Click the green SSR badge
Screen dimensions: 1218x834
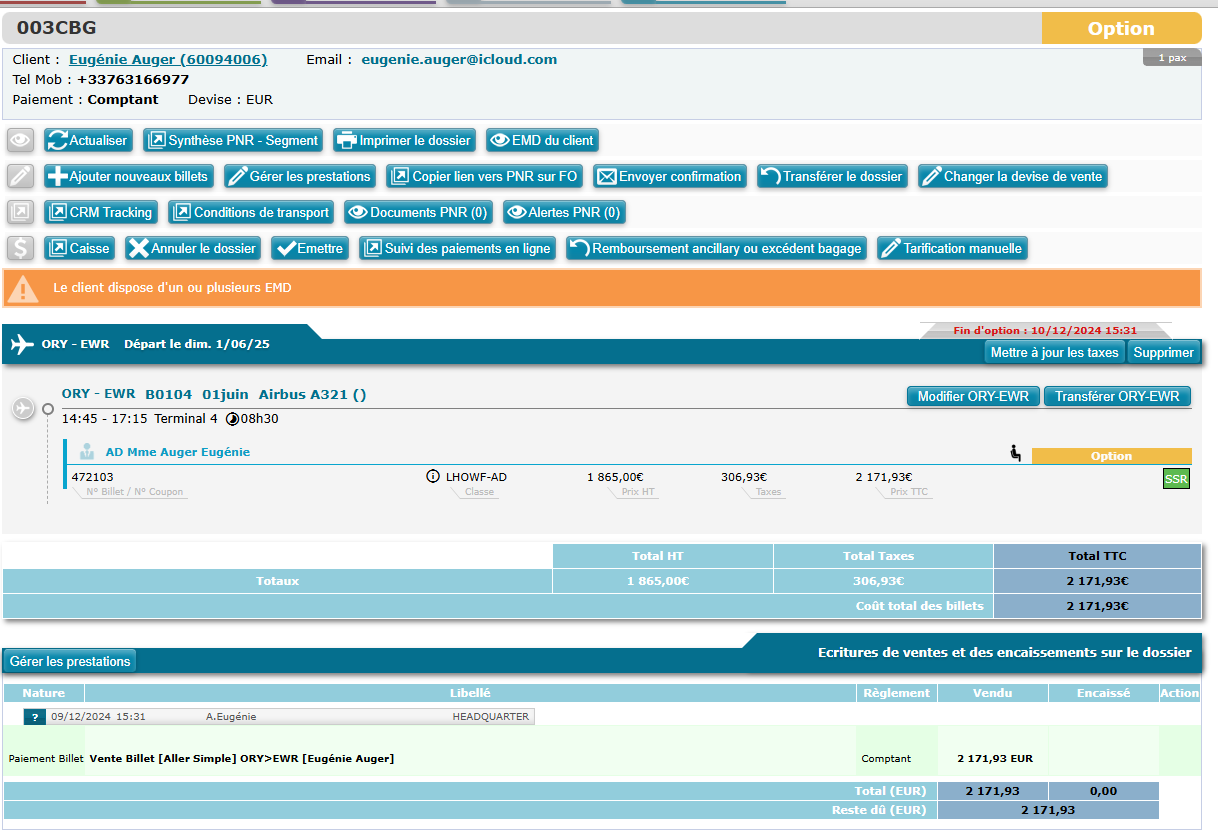1176,479
